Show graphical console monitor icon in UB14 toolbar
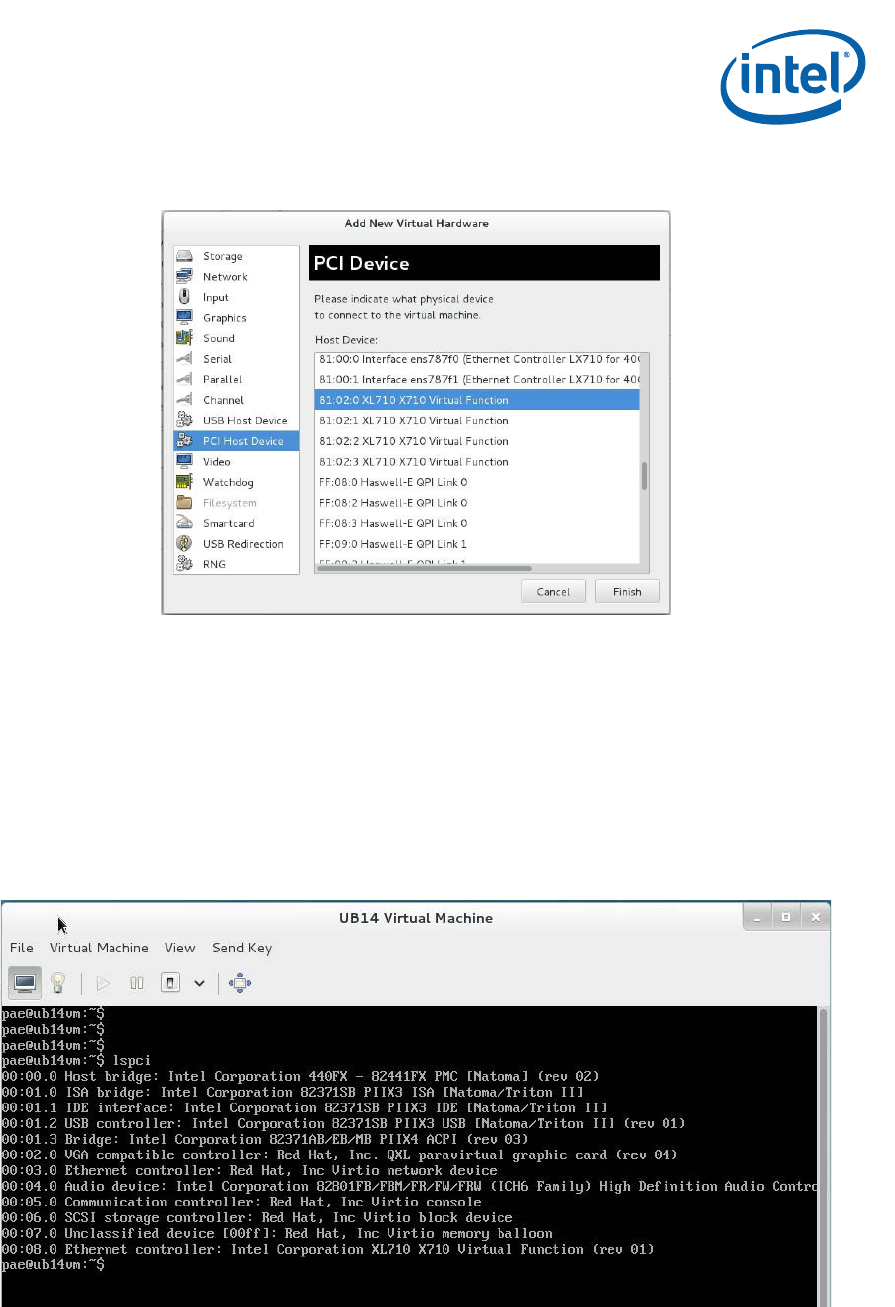 (26, 983)
